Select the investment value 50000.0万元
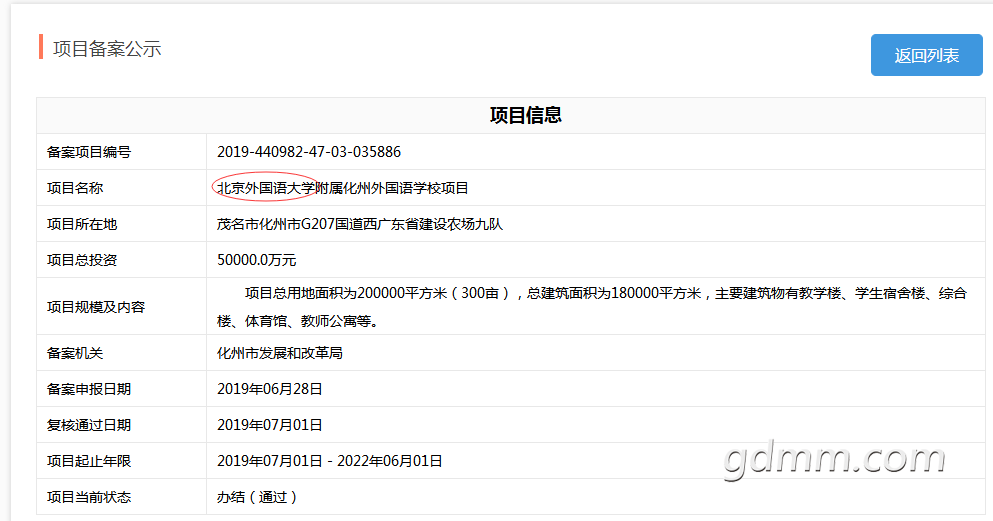This screenshot has width=993, height=521. (256, 260)
